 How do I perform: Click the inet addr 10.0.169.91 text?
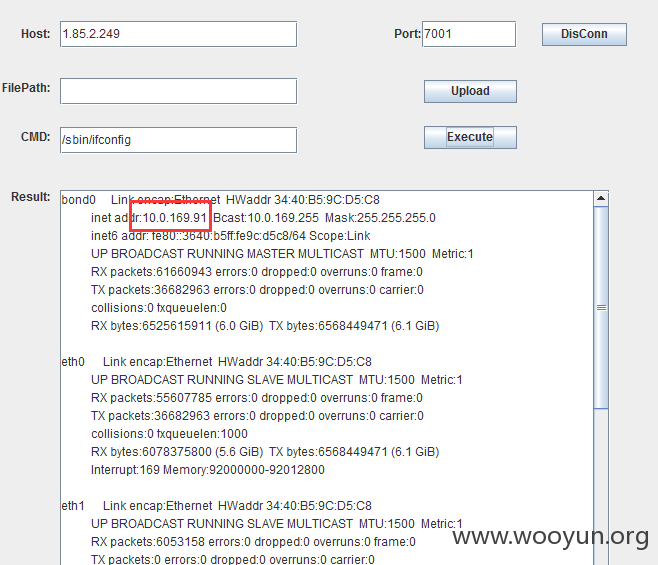(x=149, y=218)
